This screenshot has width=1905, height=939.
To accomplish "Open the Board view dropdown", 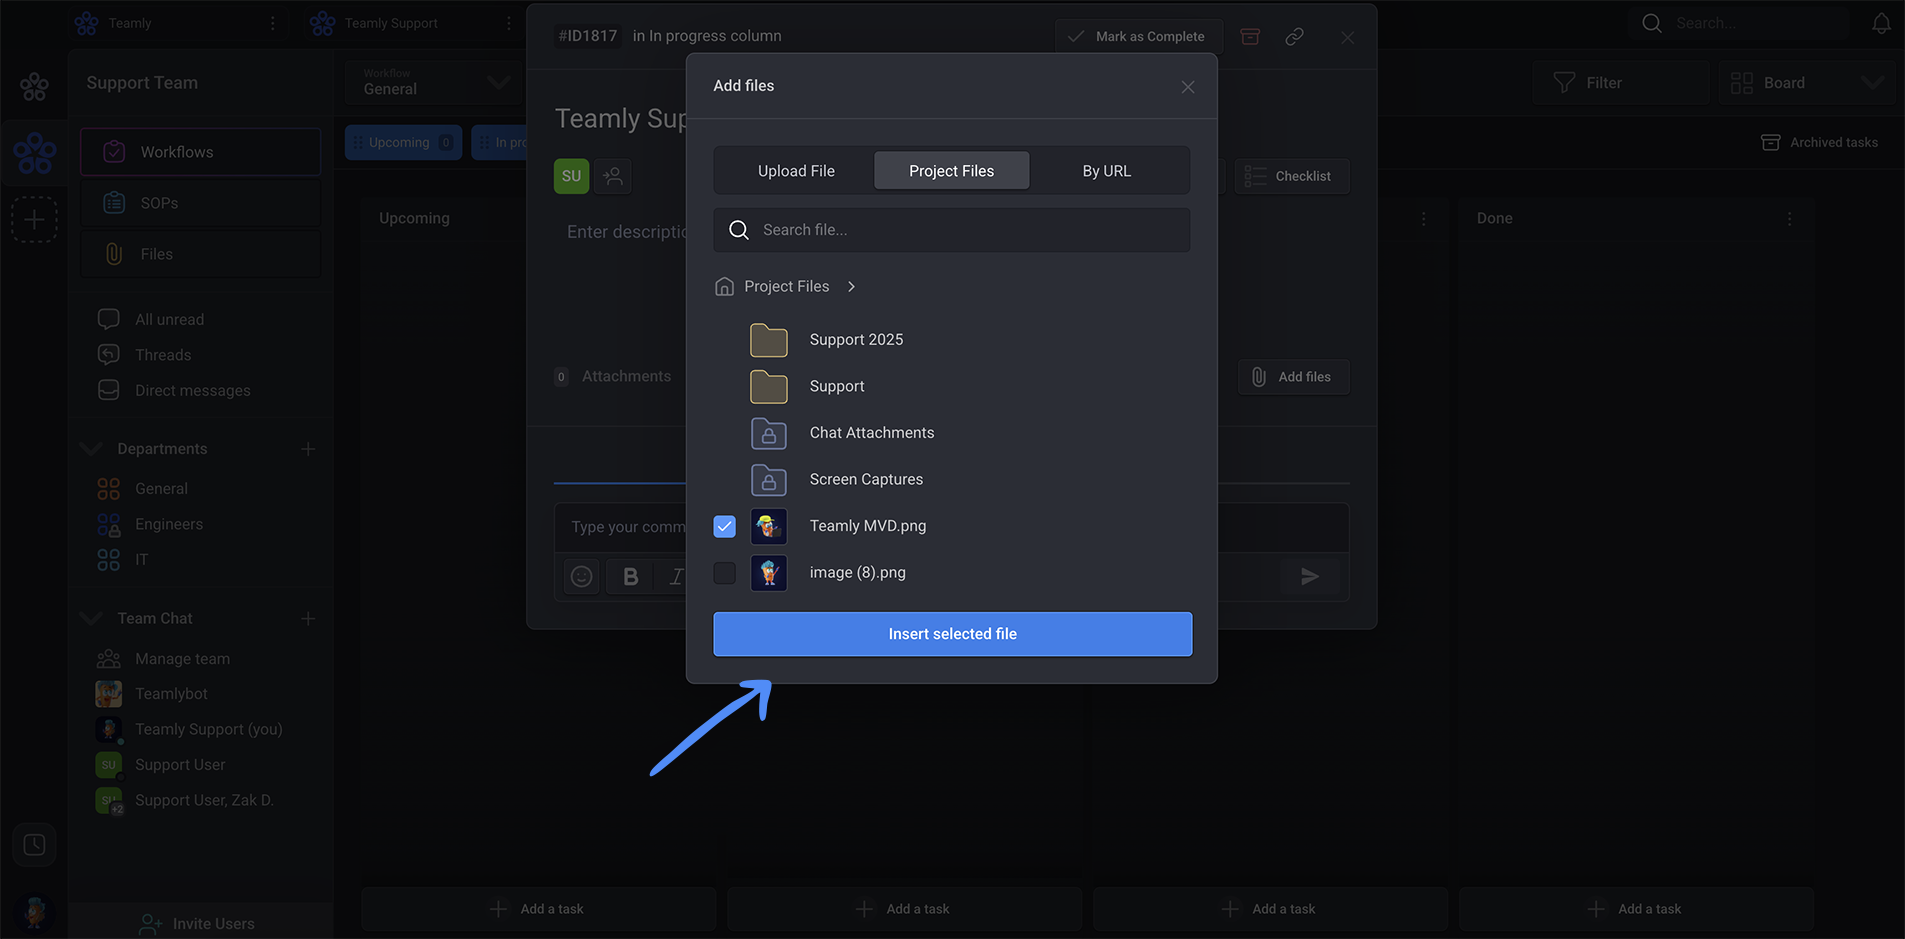I will point(1806,83).
